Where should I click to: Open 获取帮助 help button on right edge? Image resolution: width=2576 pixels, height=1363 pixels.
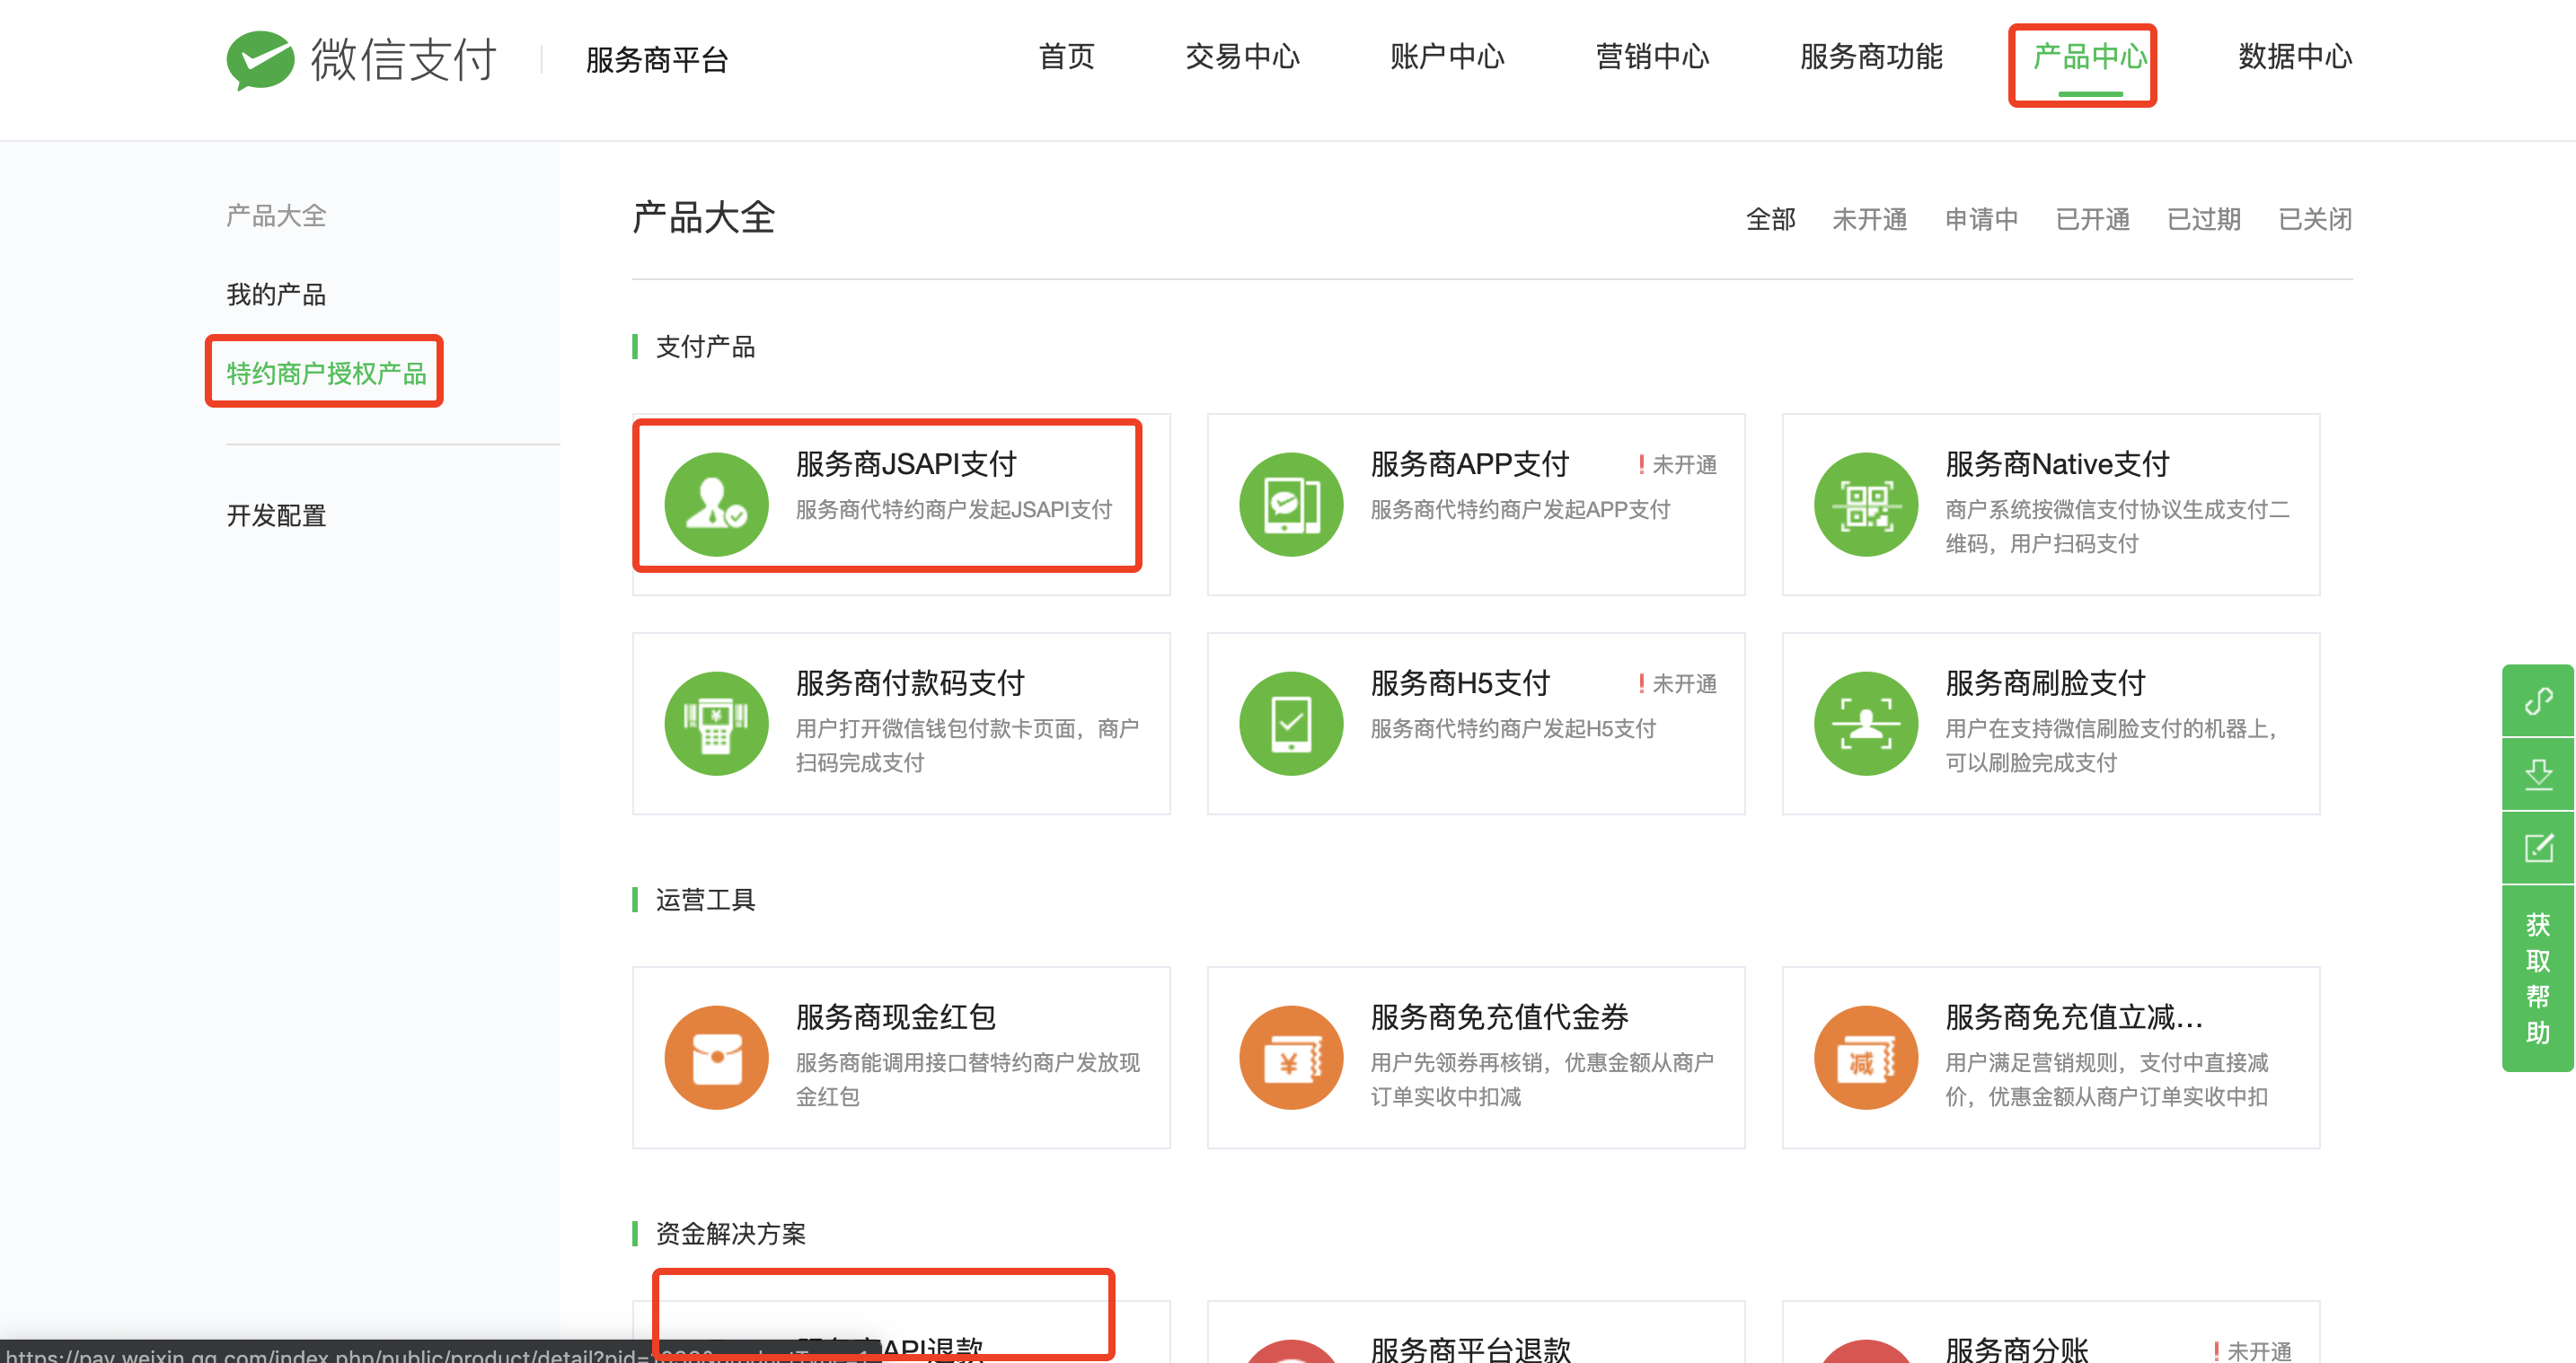coord(2538,978)
